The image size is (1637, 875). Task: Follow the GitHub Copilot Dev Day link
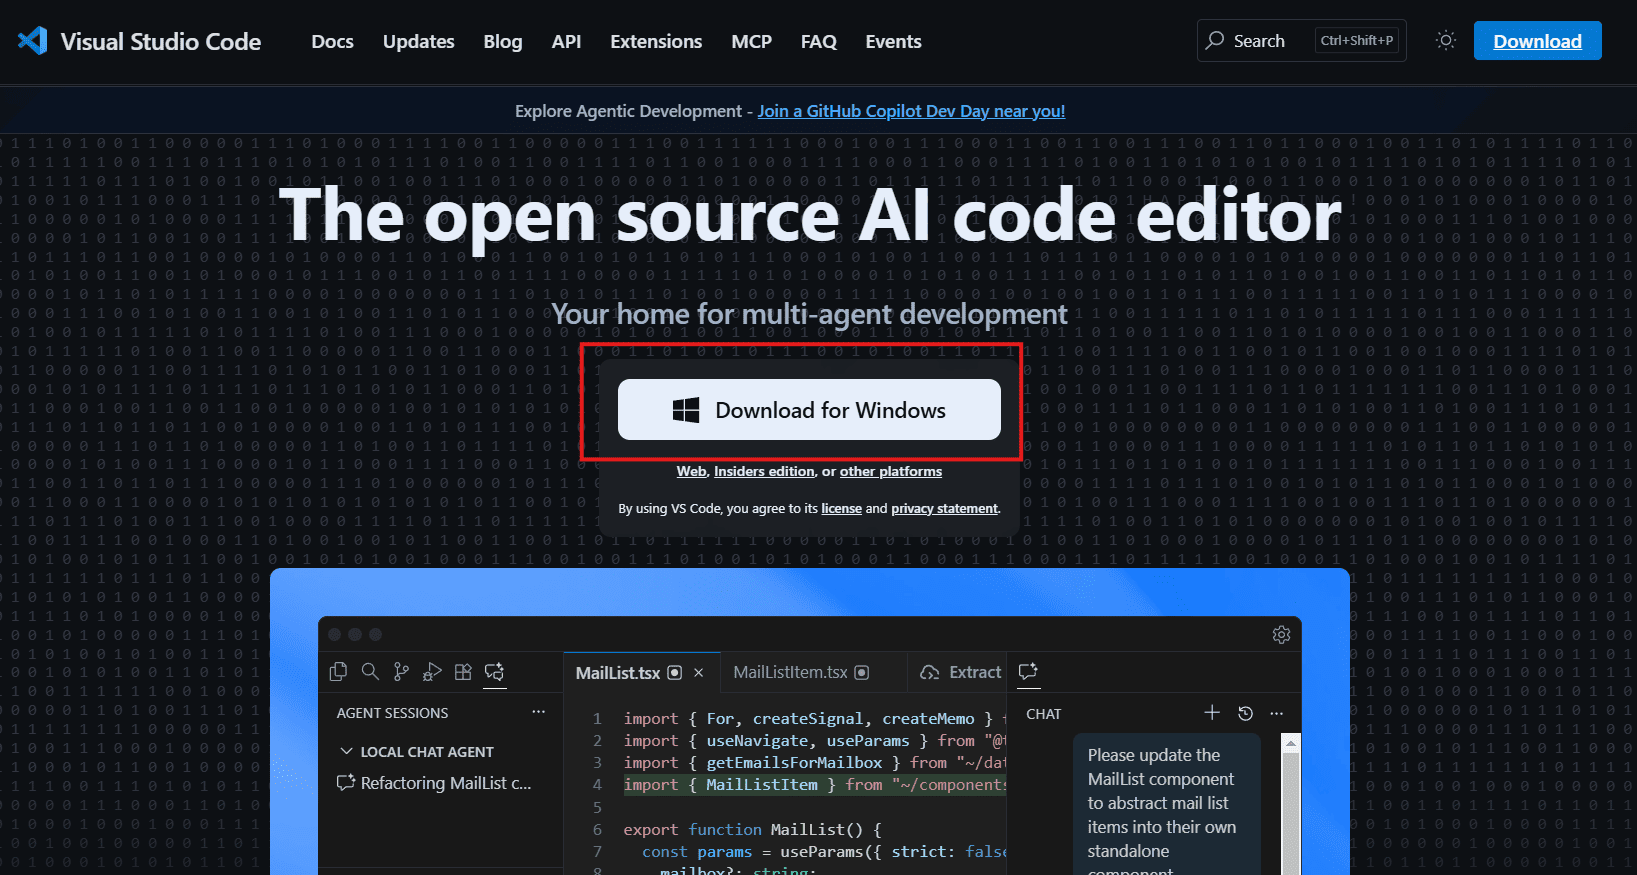click(911, 111)
